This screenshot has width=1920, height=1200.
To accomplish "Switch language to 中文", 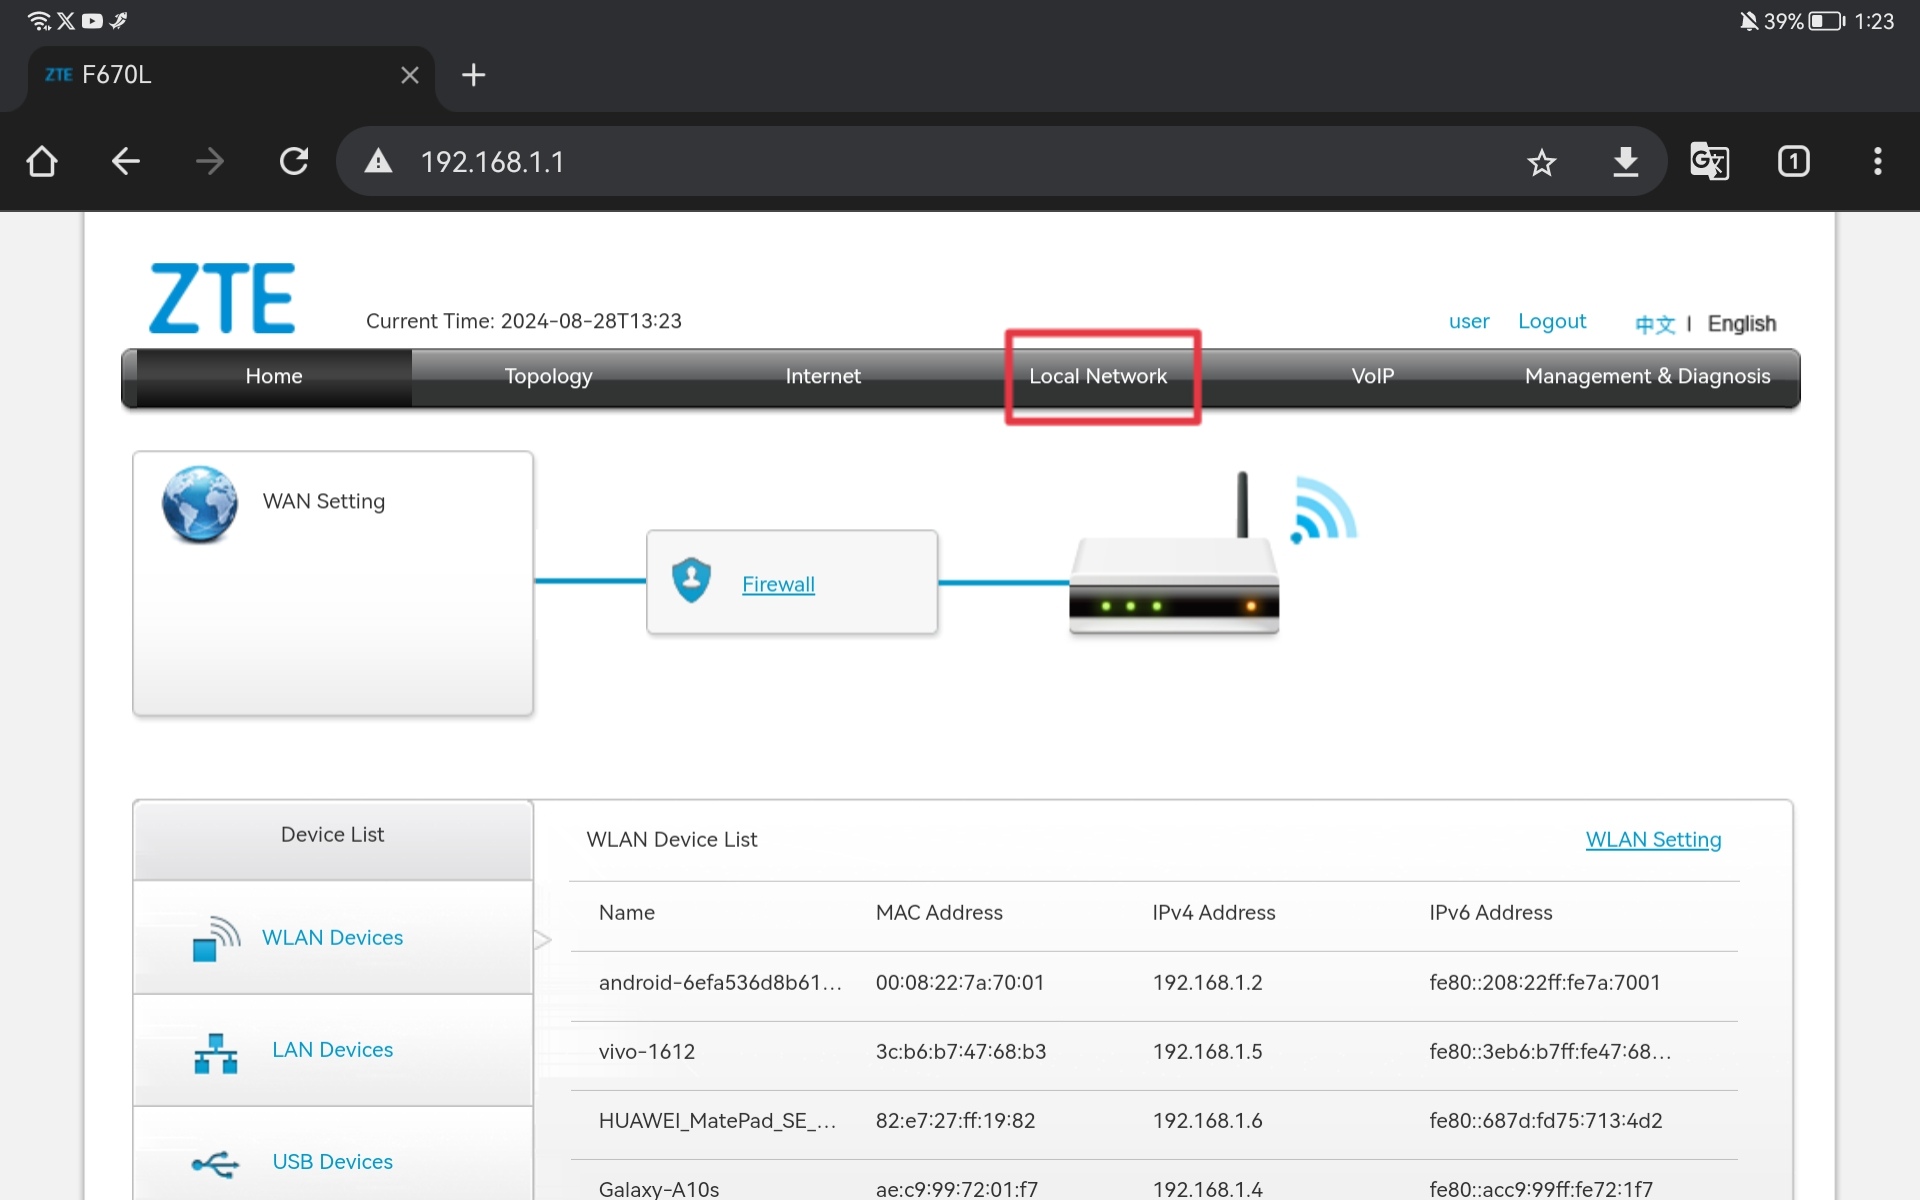I will pyautogui.click(x=1654, y=324).
